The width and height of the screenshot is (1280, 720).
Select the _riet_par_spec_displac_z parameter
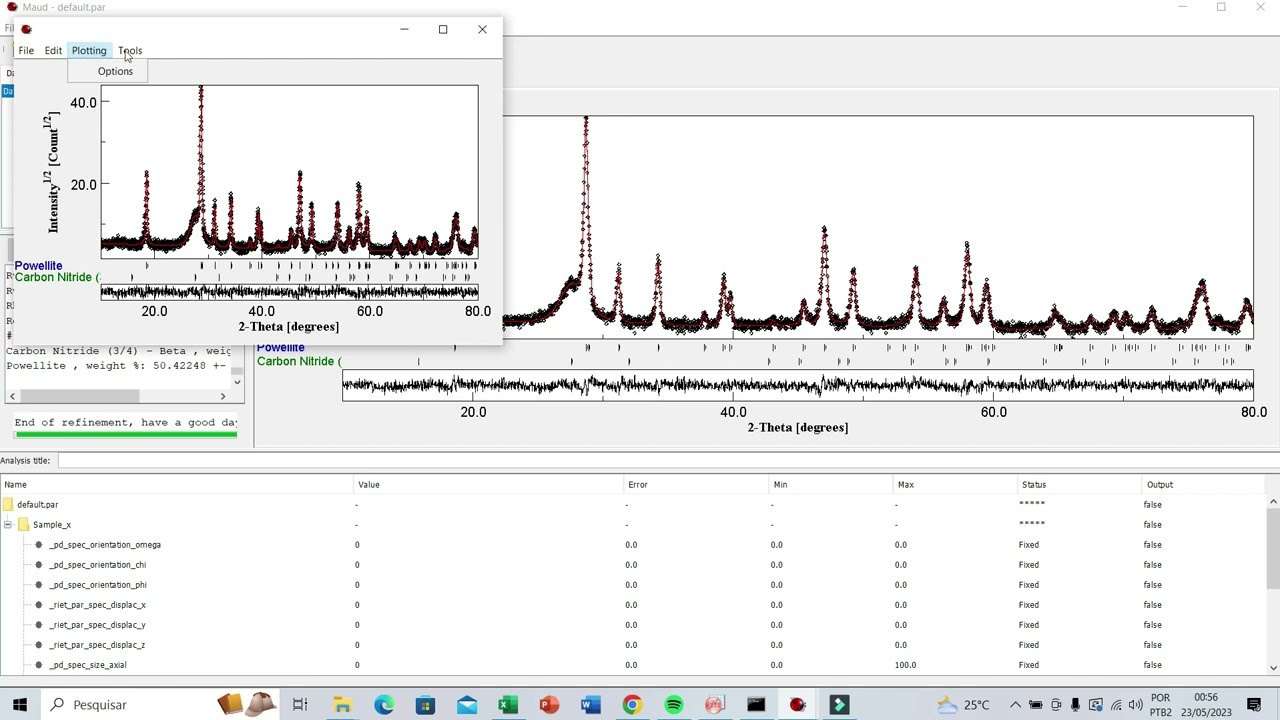point(98,644)
